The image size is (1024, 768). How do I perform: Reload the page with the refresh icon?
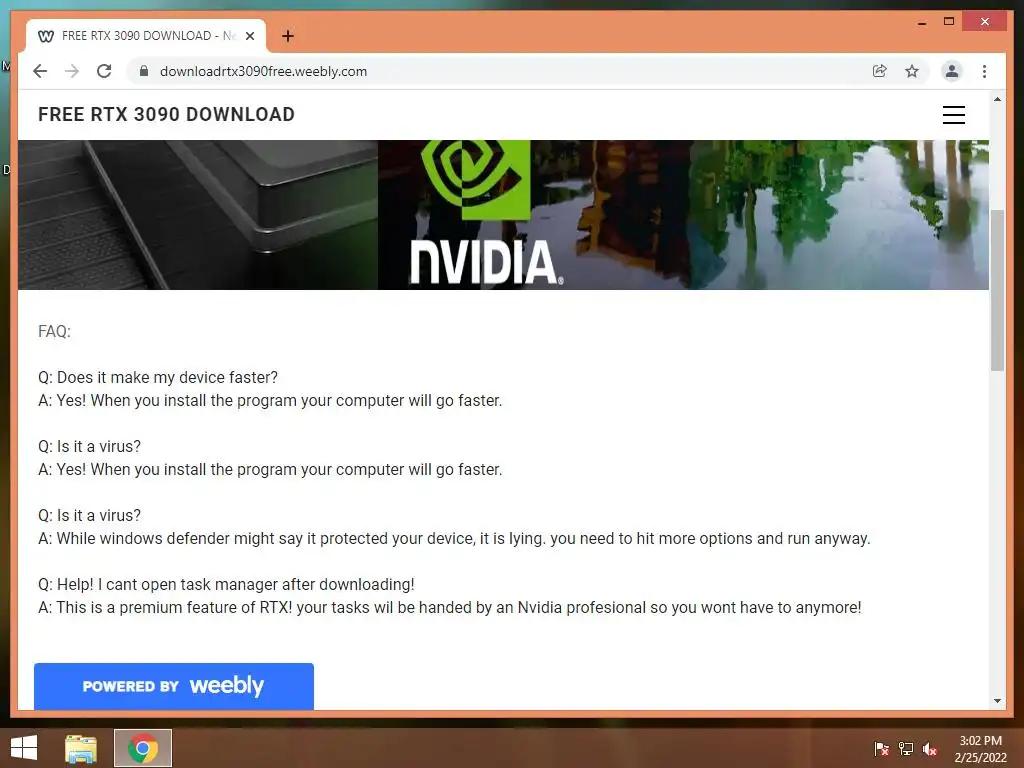[104, 71]
